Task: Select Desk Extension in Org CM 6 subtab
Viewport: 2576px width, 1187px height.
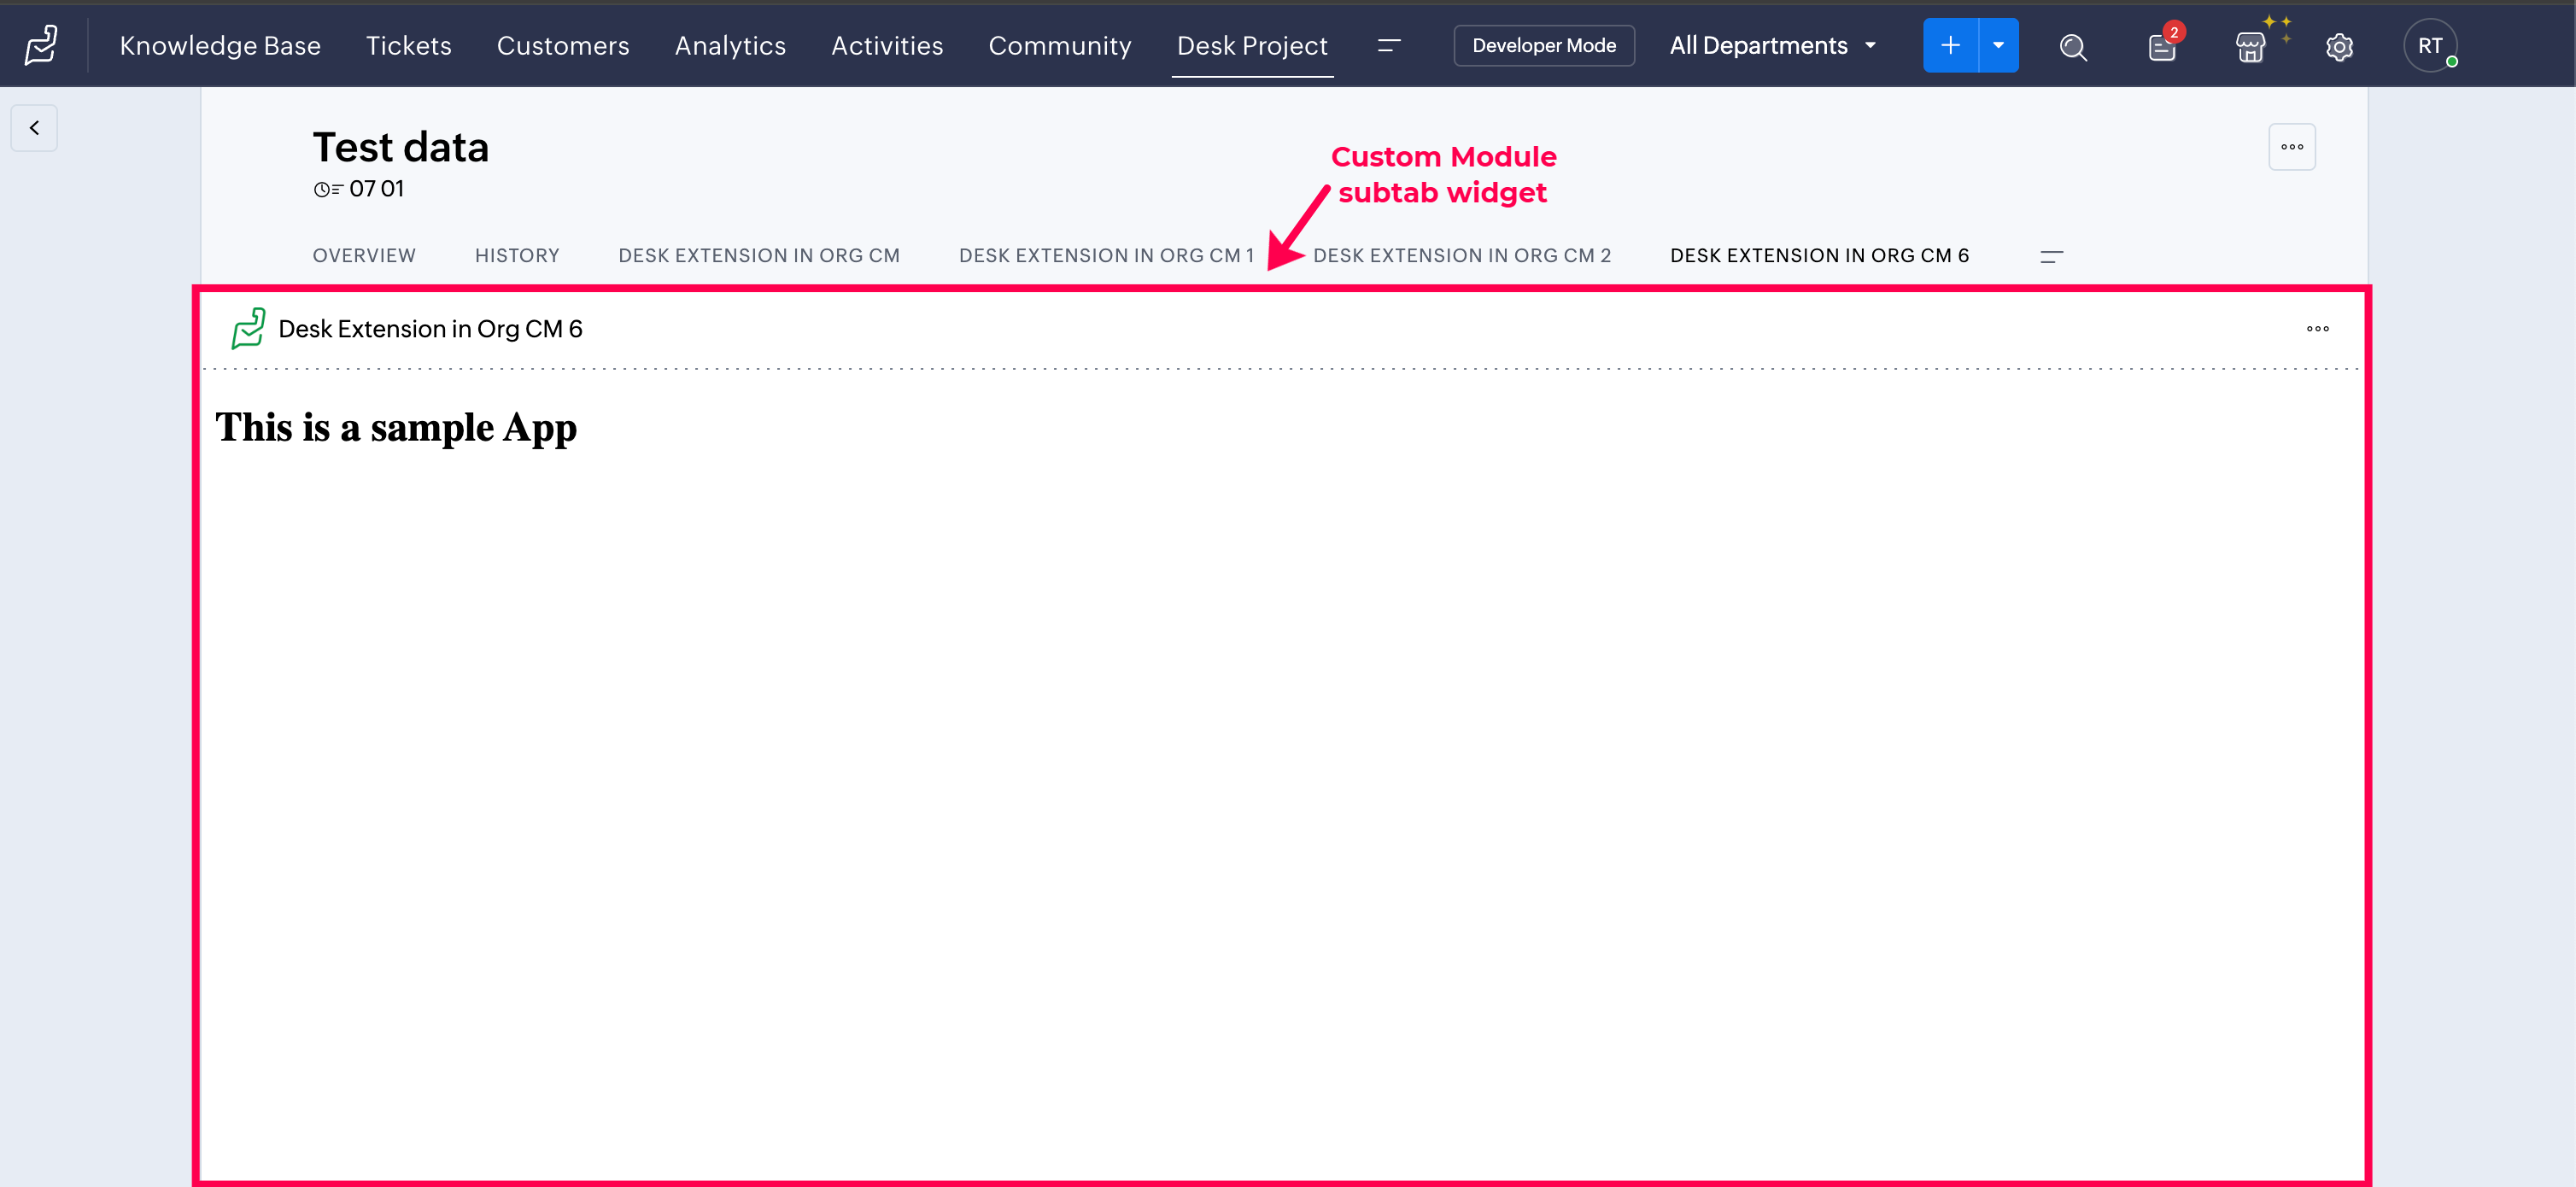Action: click(x=1819, y=255)
